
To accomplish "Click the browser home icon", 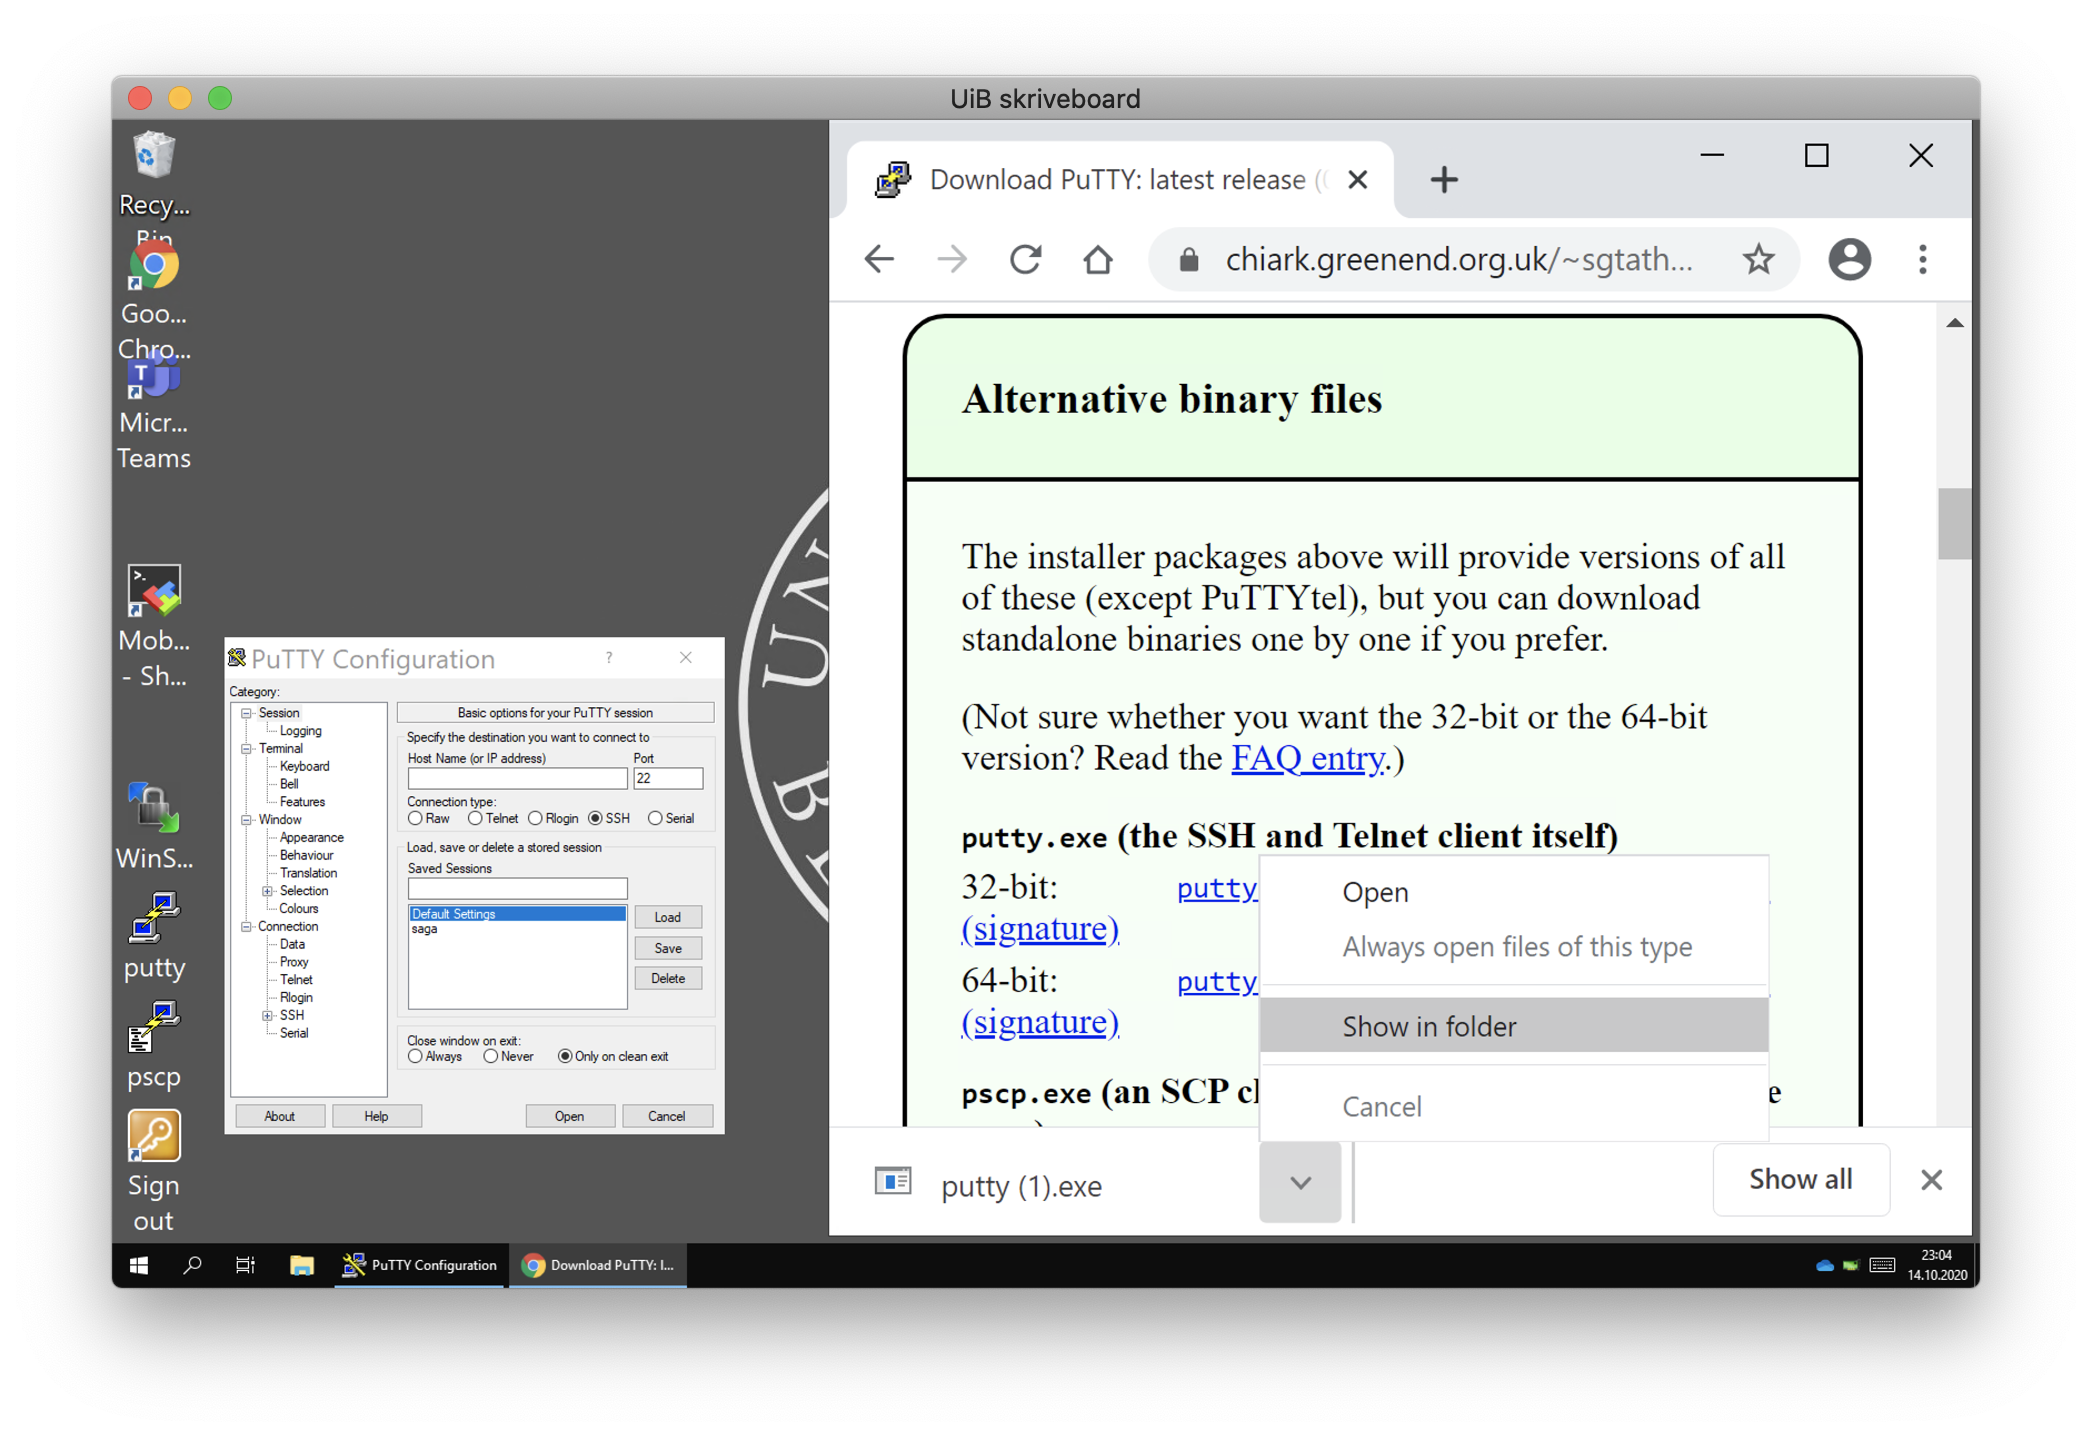I will pos(1098,260).
